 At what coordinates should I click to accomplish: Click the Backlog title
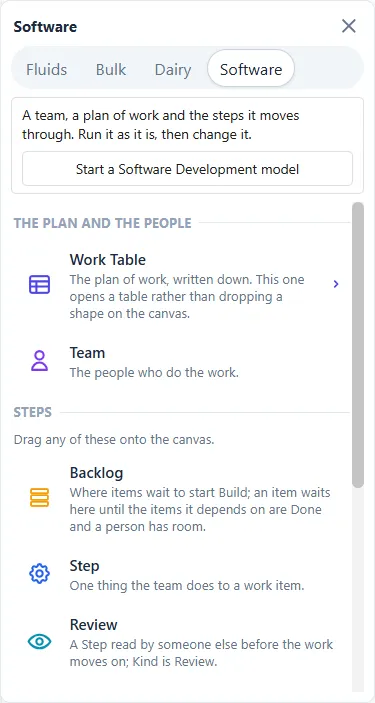96,473
